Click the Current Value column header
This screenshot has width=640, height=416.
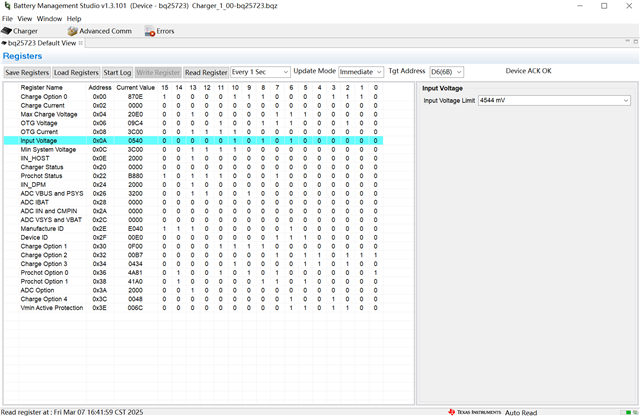tap(136, 88)
